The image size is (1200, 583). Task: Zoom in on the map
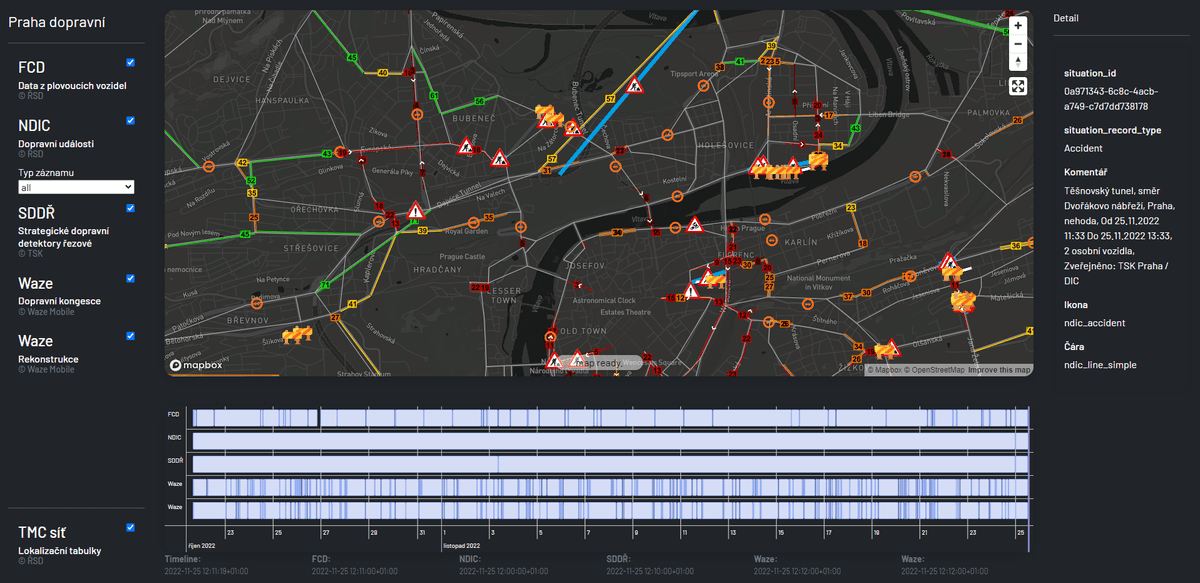click(1018, 25)
